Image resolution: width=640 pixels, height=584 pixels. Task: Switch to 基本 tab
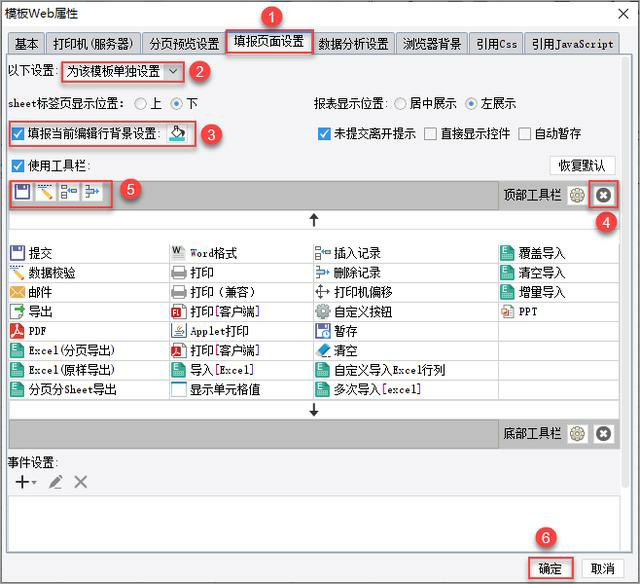coord(27,43)
